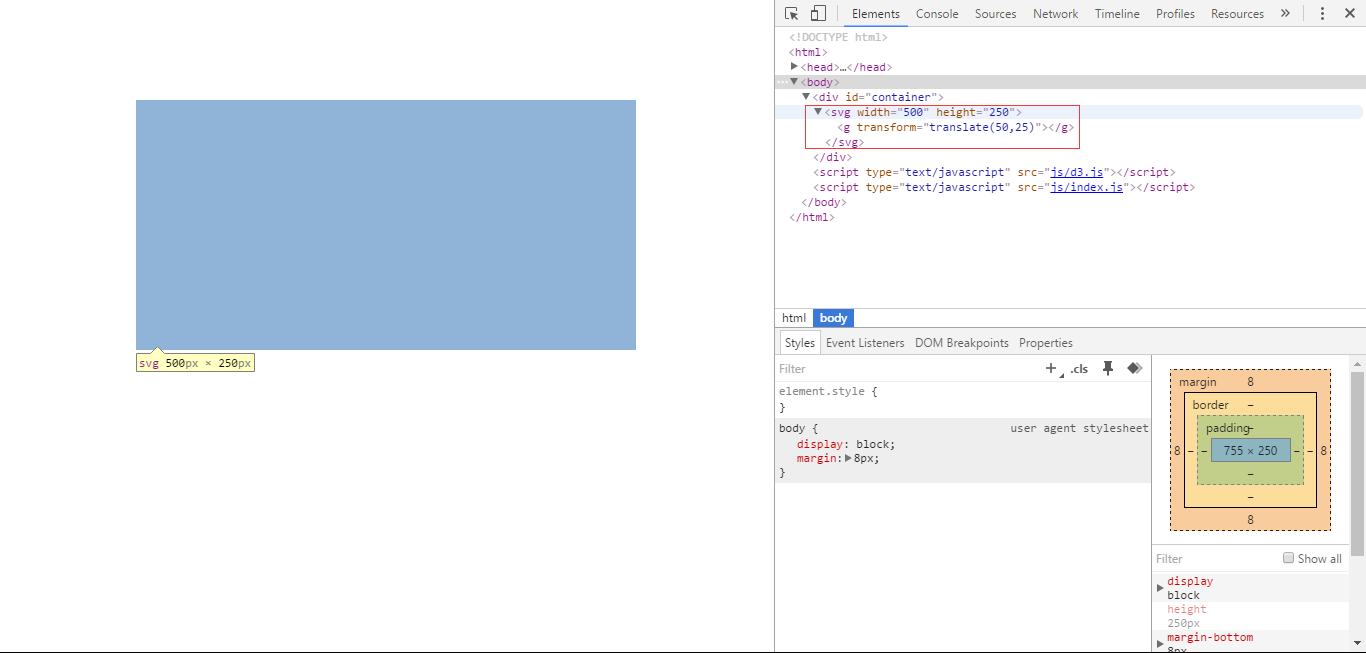The image size is (1366, 653).
Task: Close the DevTools panel
Action: (1349, 13)
